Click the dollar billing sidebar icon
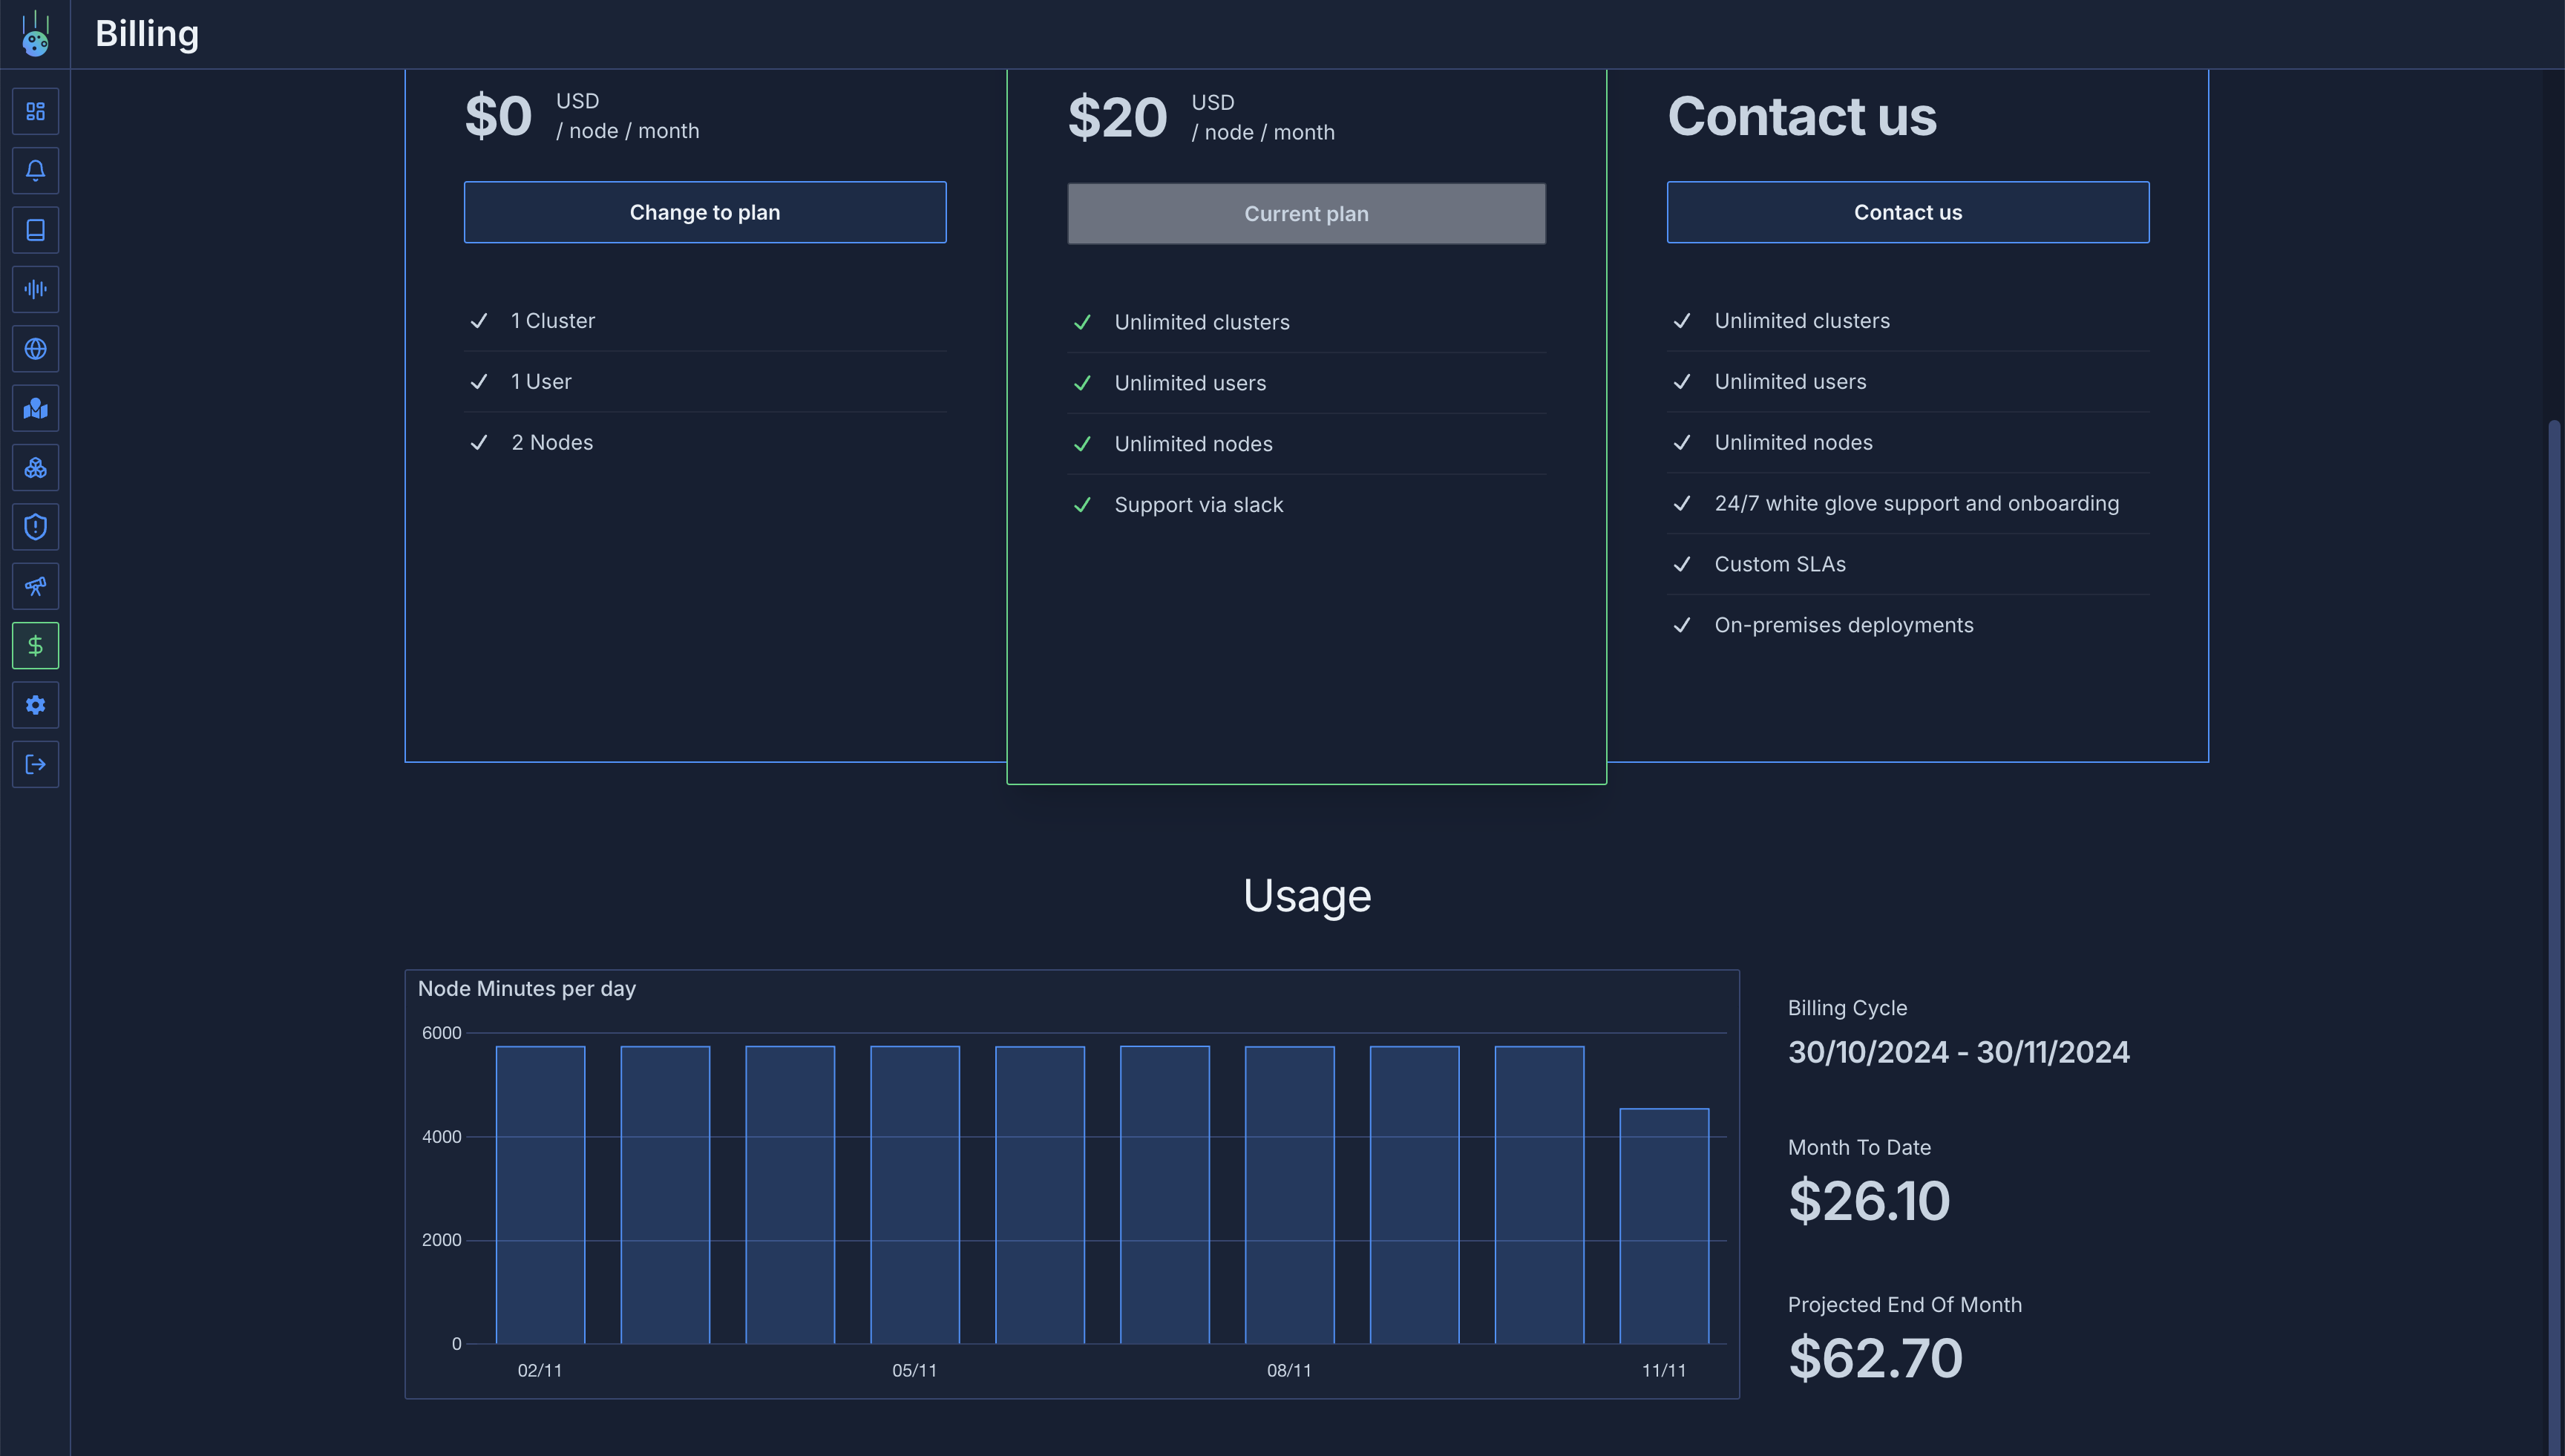This screenshot has width=2565, height=1456. pos(35,646)
